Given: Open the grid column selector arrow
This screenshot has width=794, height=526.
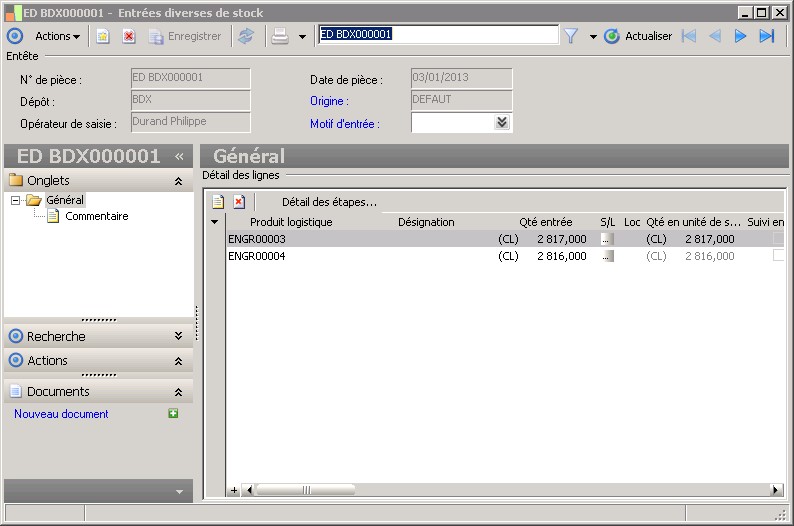Looking at the screenshot, I should point(215,222).
